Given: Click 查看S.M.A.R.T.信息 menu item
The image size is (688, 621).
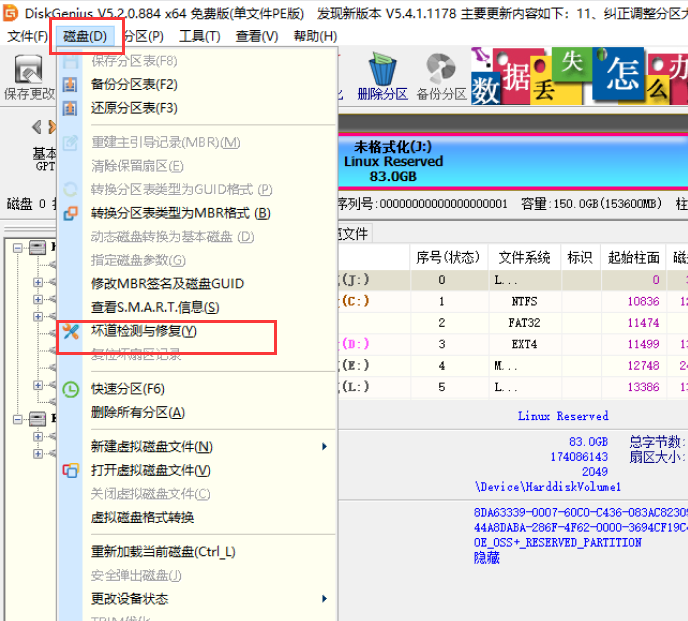Looking at the screenshot, I should 154,307.
